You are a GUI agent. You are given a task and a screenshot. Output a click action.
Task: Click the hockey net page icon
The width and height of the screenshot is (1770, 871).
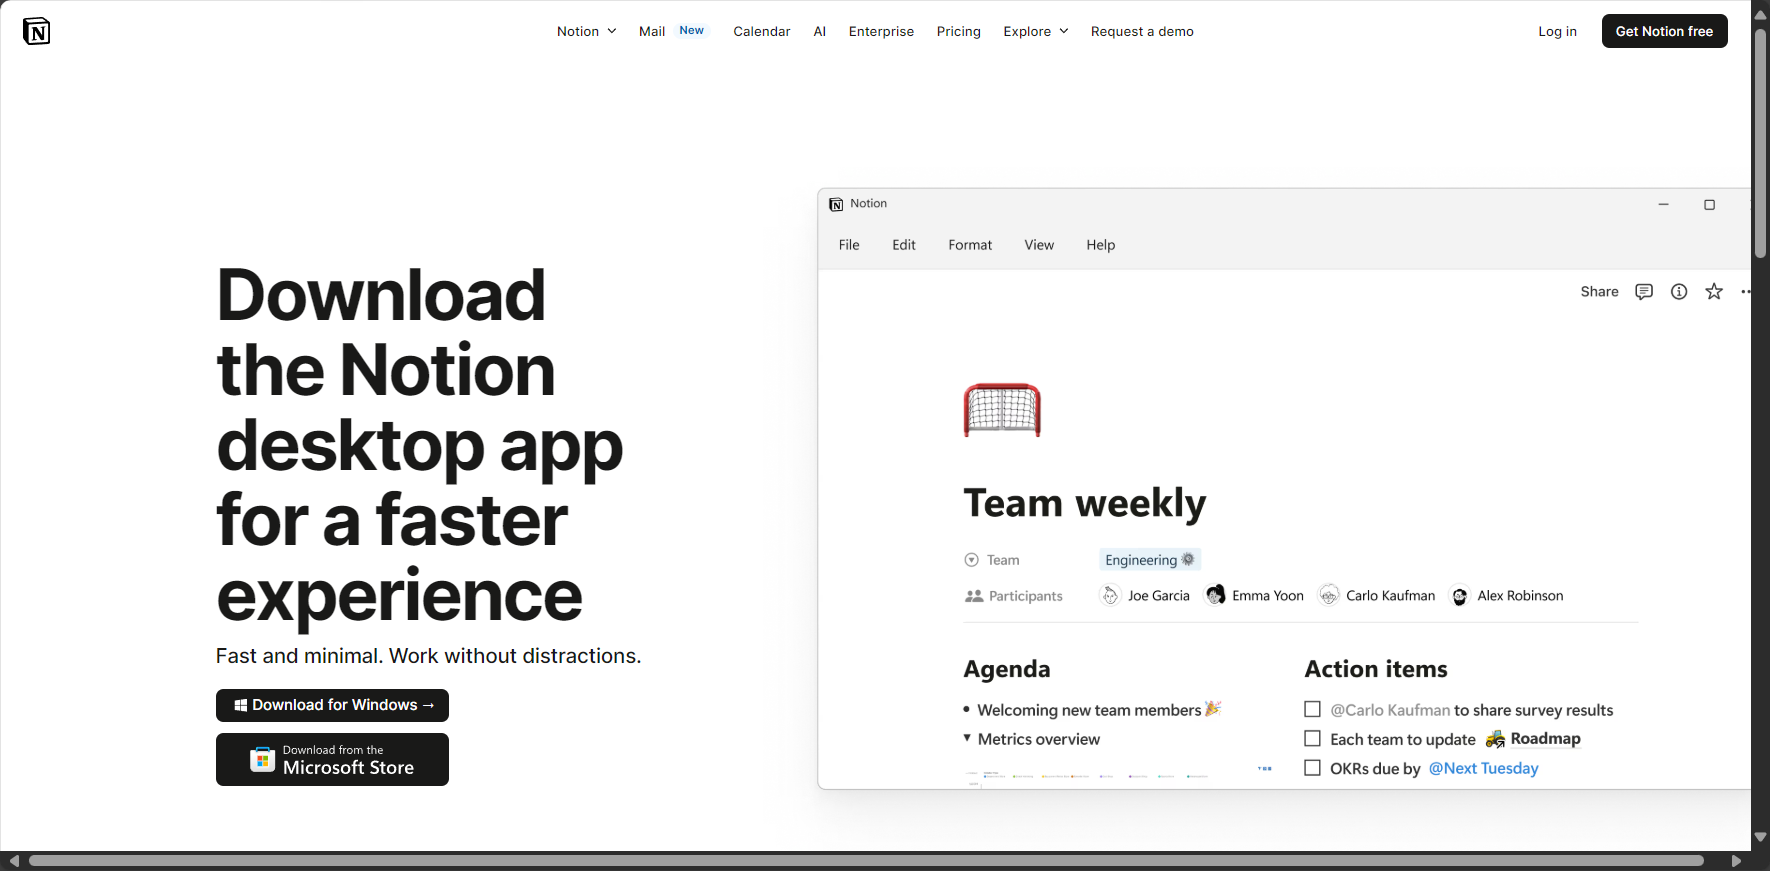click(x=1002, y=410)
